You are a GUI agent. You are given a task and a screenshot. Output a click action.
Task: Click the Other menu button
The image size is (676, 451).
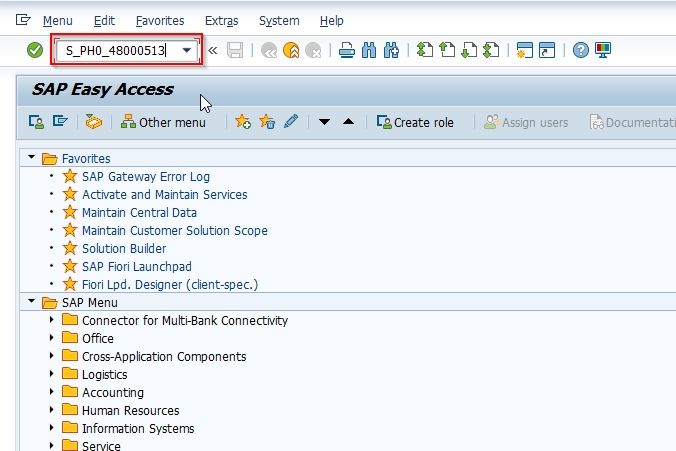click(163, 122)
